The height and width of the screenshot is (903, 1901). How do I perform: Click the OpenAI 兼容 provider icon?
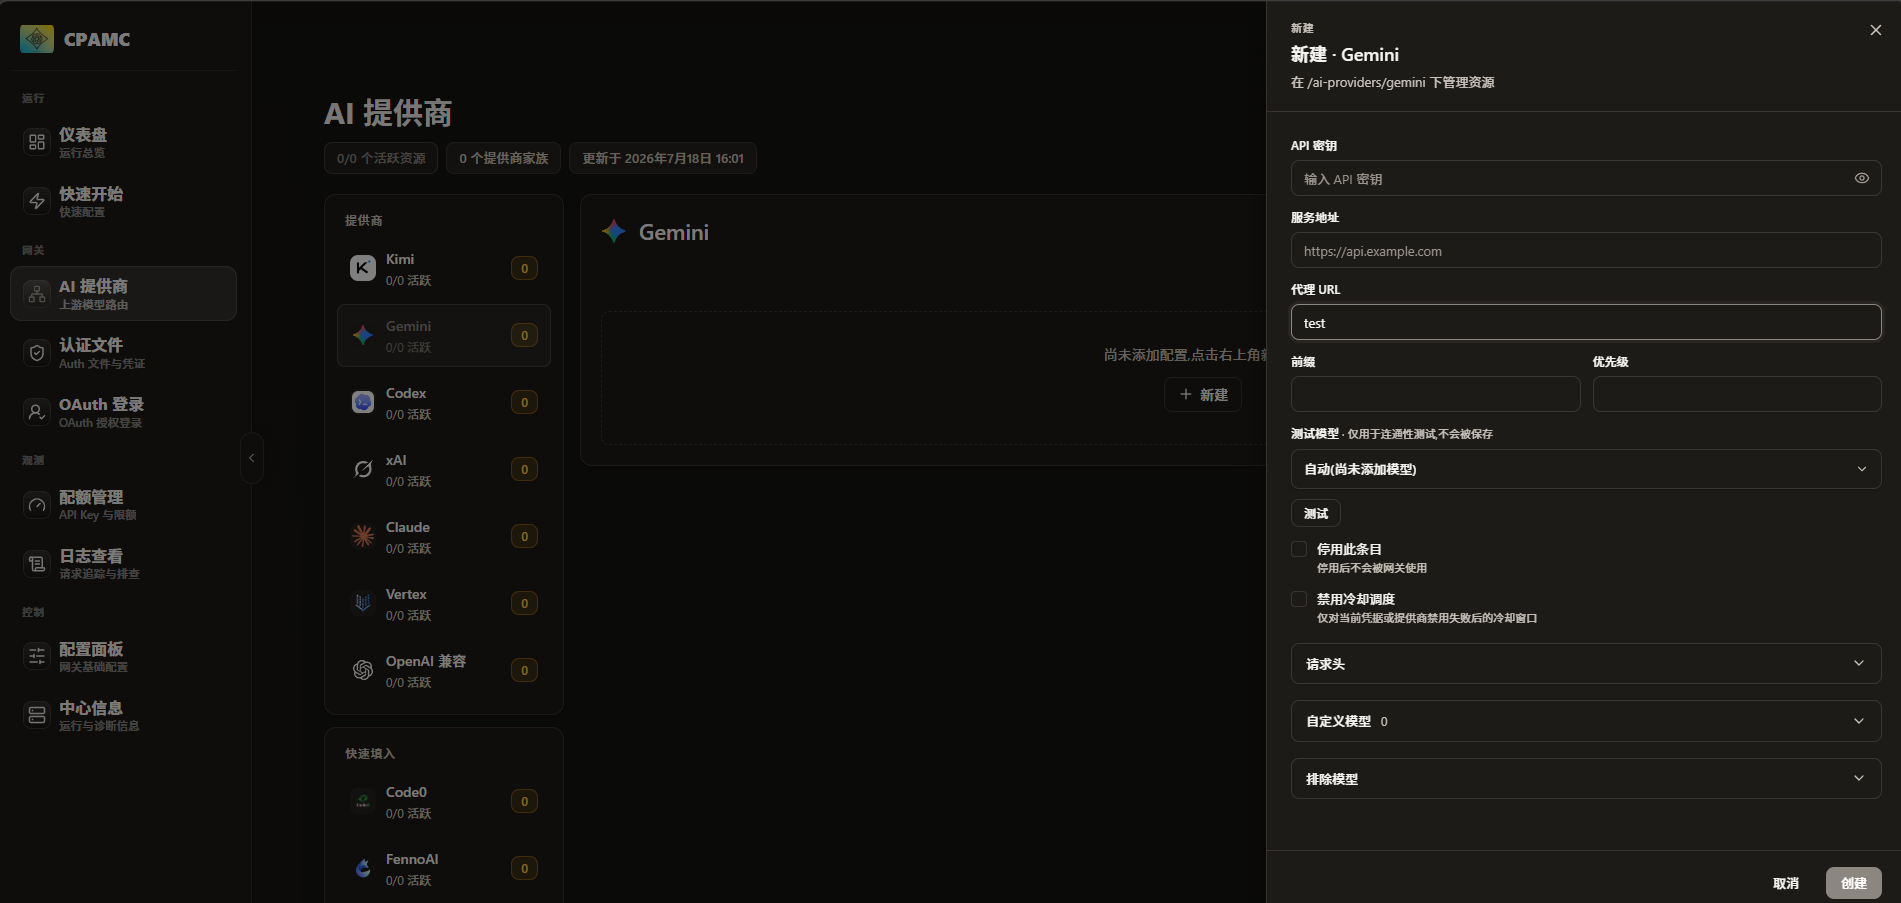click(x=363, y=670)
